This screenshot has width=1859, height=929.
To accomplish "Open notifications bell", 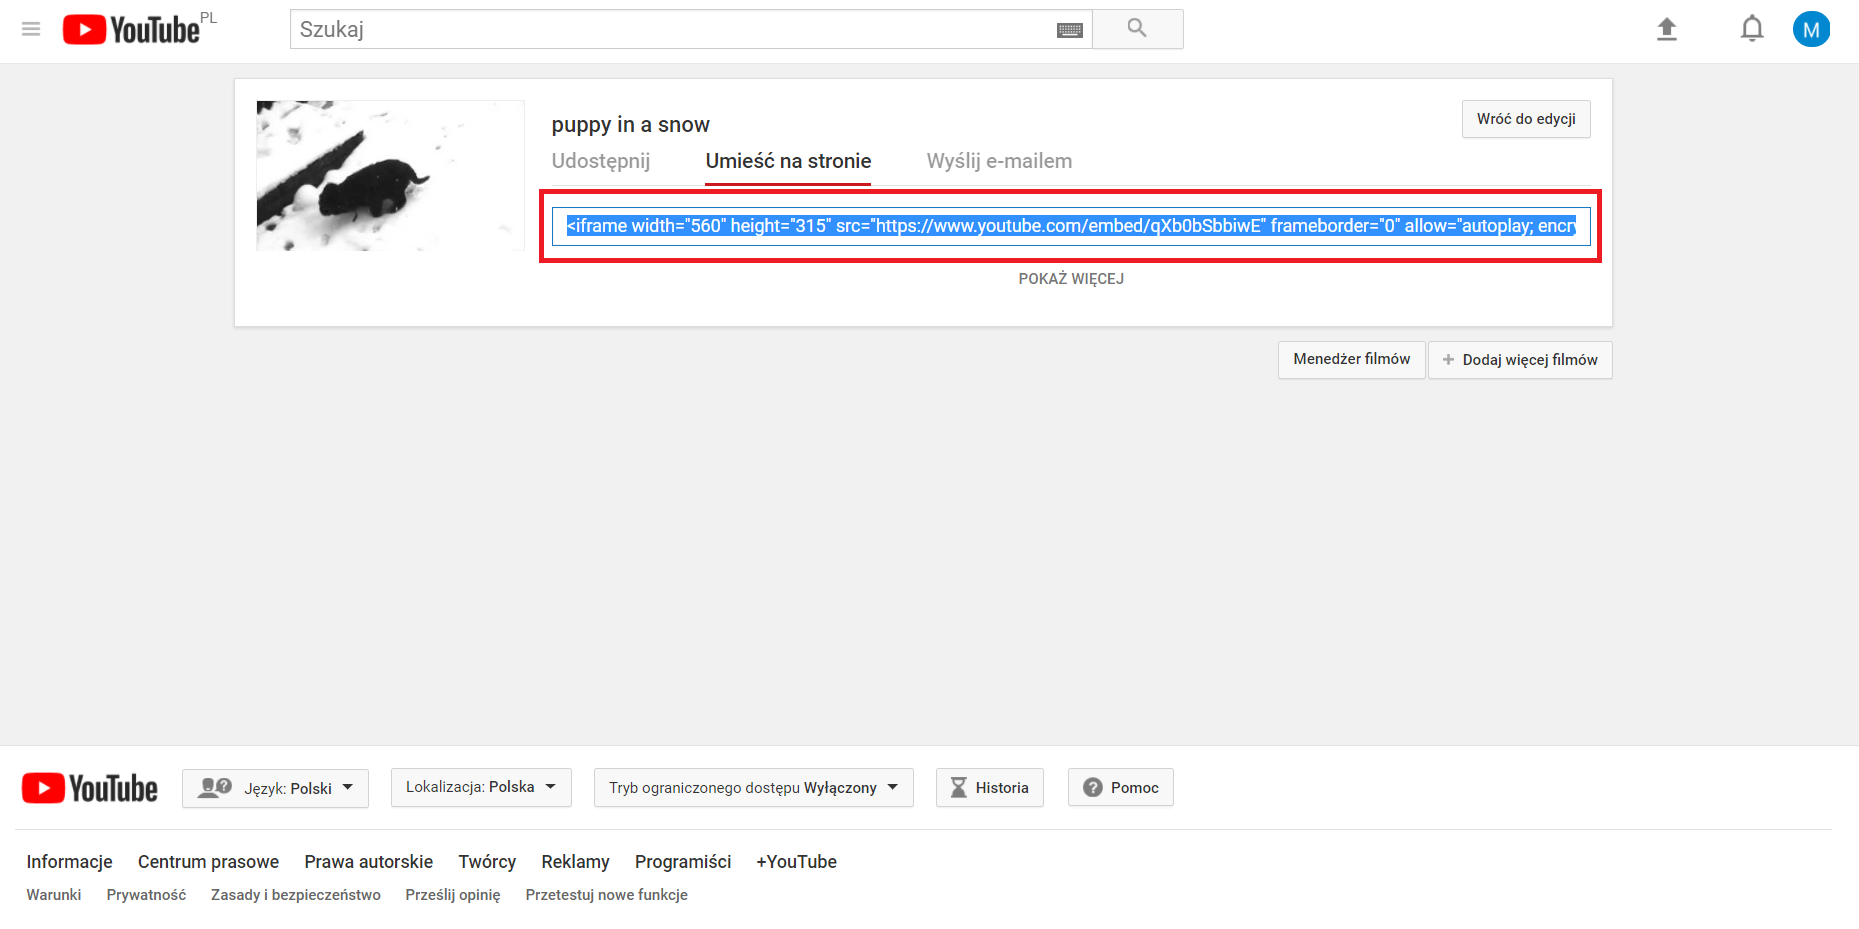I will click(x=1752, y=29).
